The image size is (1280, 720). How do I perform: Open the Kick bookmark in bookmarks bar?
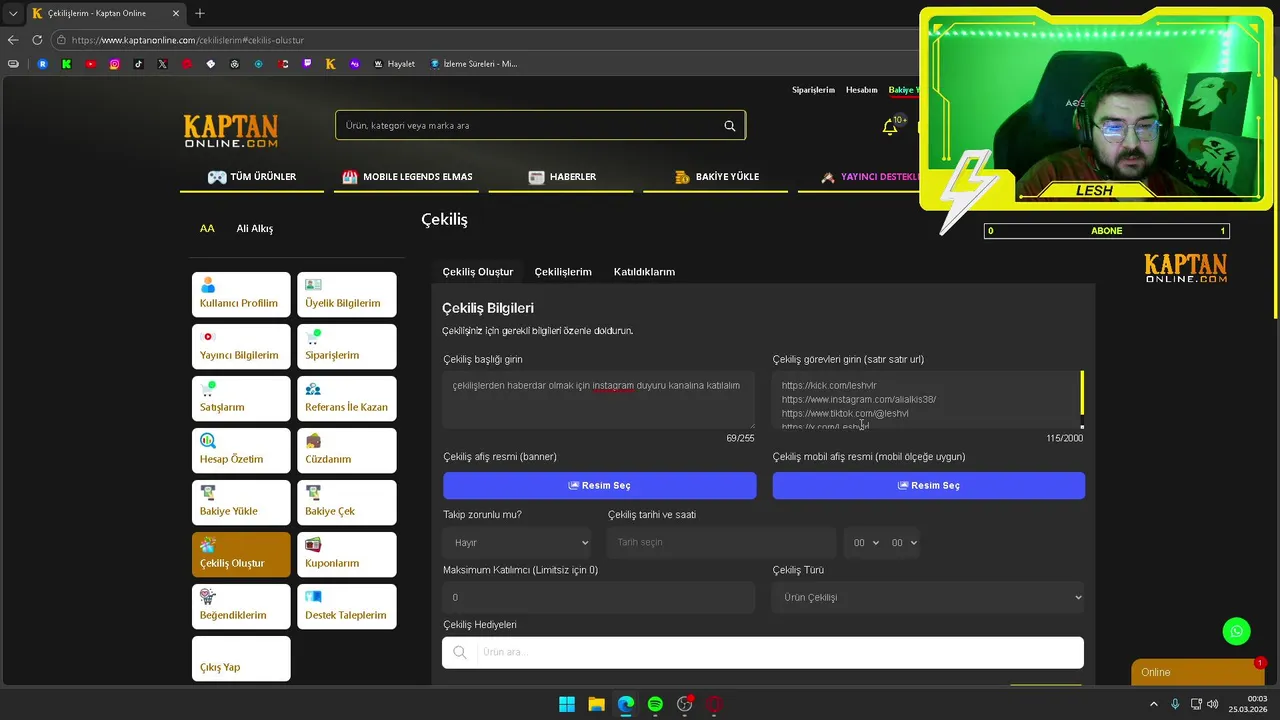[66, 64]
